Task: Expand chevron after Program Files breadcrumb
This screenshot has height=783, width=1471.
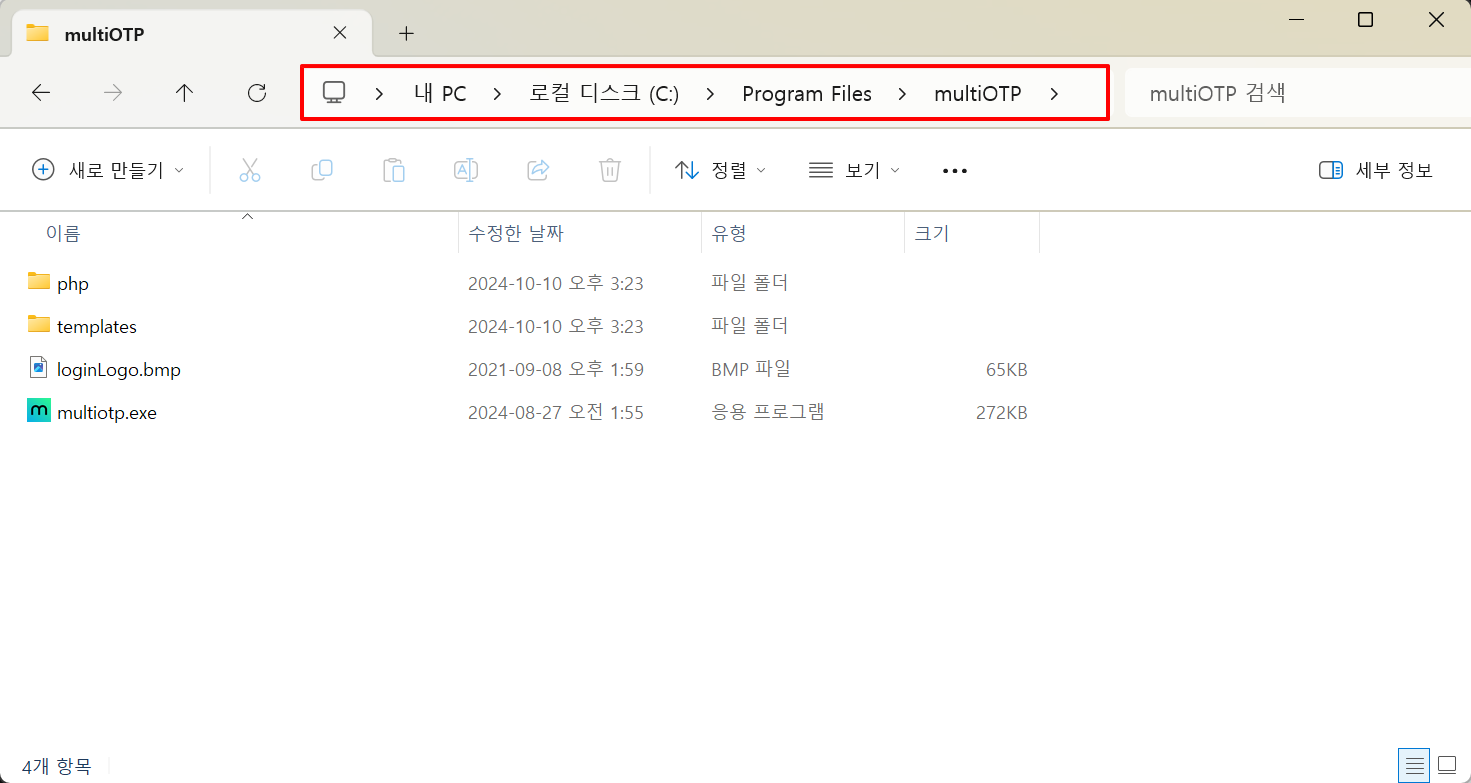Action: 902,94
